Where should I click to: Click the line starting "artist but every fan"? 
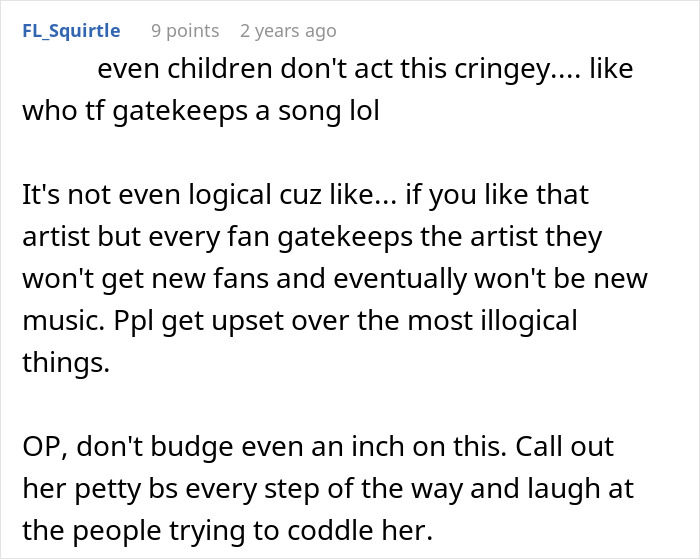click(x=312, y=238)
